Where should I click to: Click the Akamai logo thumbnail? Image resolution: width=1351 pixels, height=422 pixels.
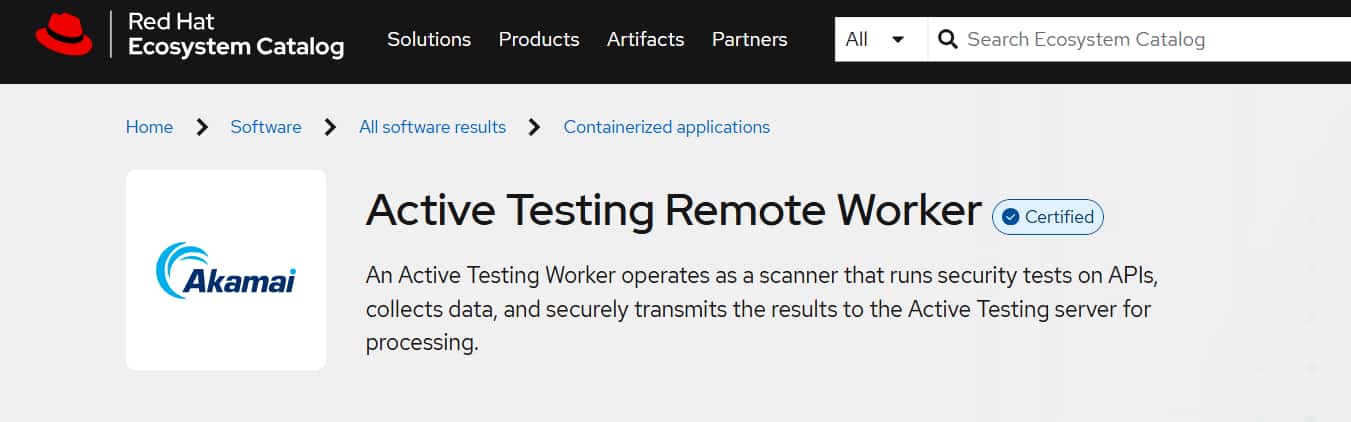pyautogui.click(x=226, y=269)
